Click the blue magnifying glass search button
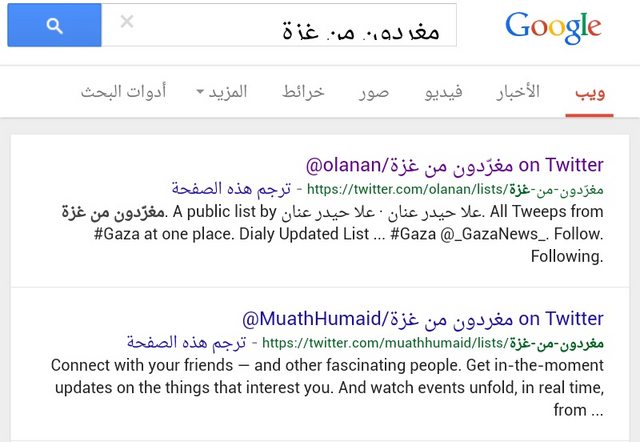 (x=54, y=25)
